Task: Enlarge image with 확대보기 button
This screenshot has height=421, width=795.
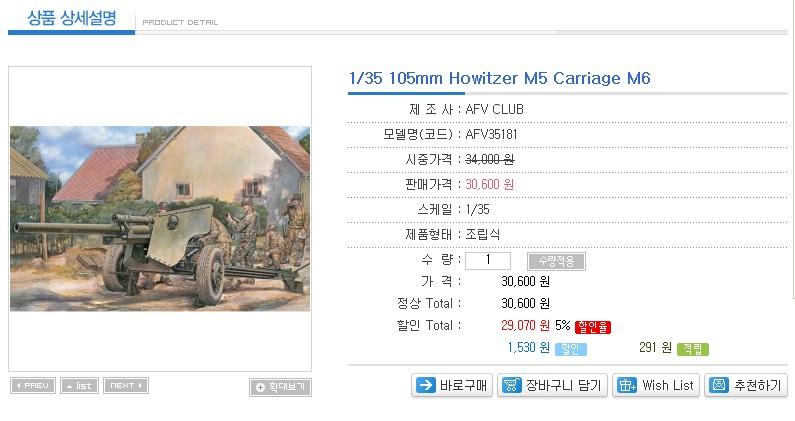Action: click(x=280, y=388)
